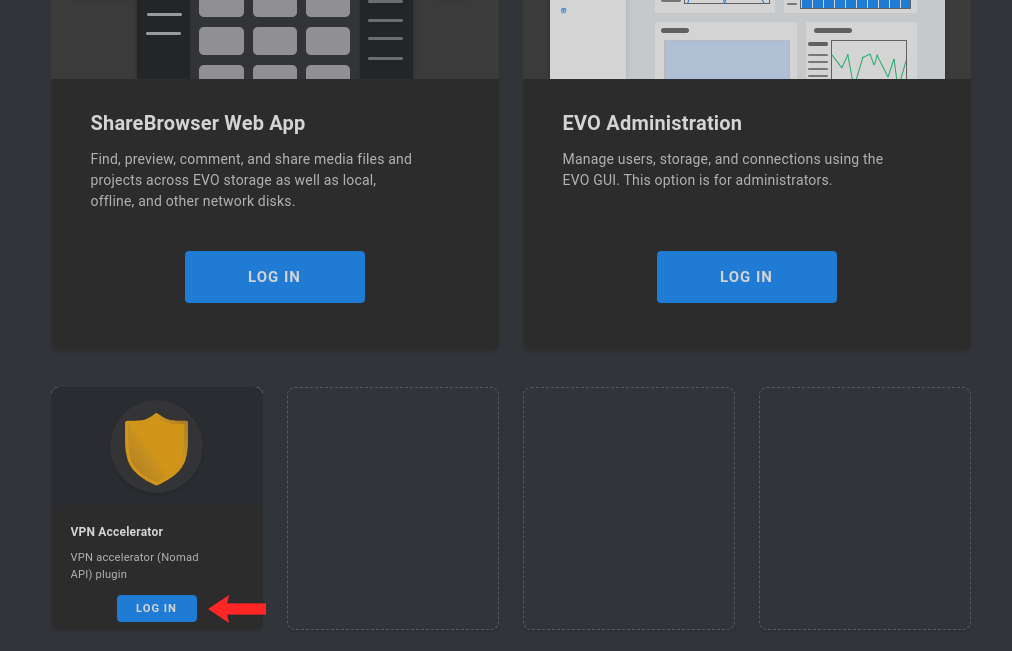This screenshot has width=1012, height=651.
Task: Click the "VPN accelerator (Nomad API) plugin" description
Action: [134, 566]
